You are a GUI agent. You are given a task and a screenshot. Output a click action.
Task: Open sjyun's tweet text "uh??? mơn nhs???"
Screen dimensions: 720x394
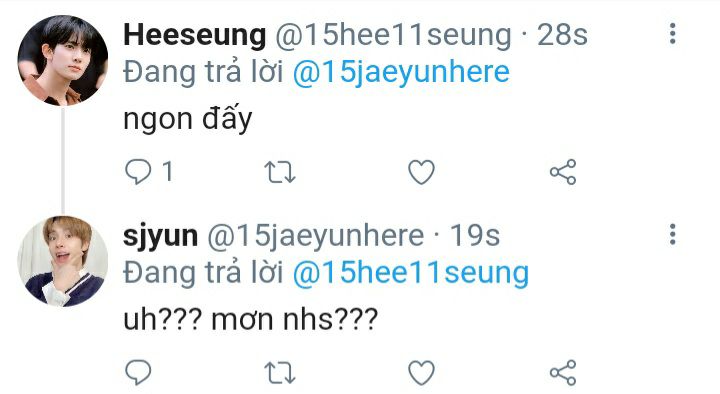pos(251,319)
